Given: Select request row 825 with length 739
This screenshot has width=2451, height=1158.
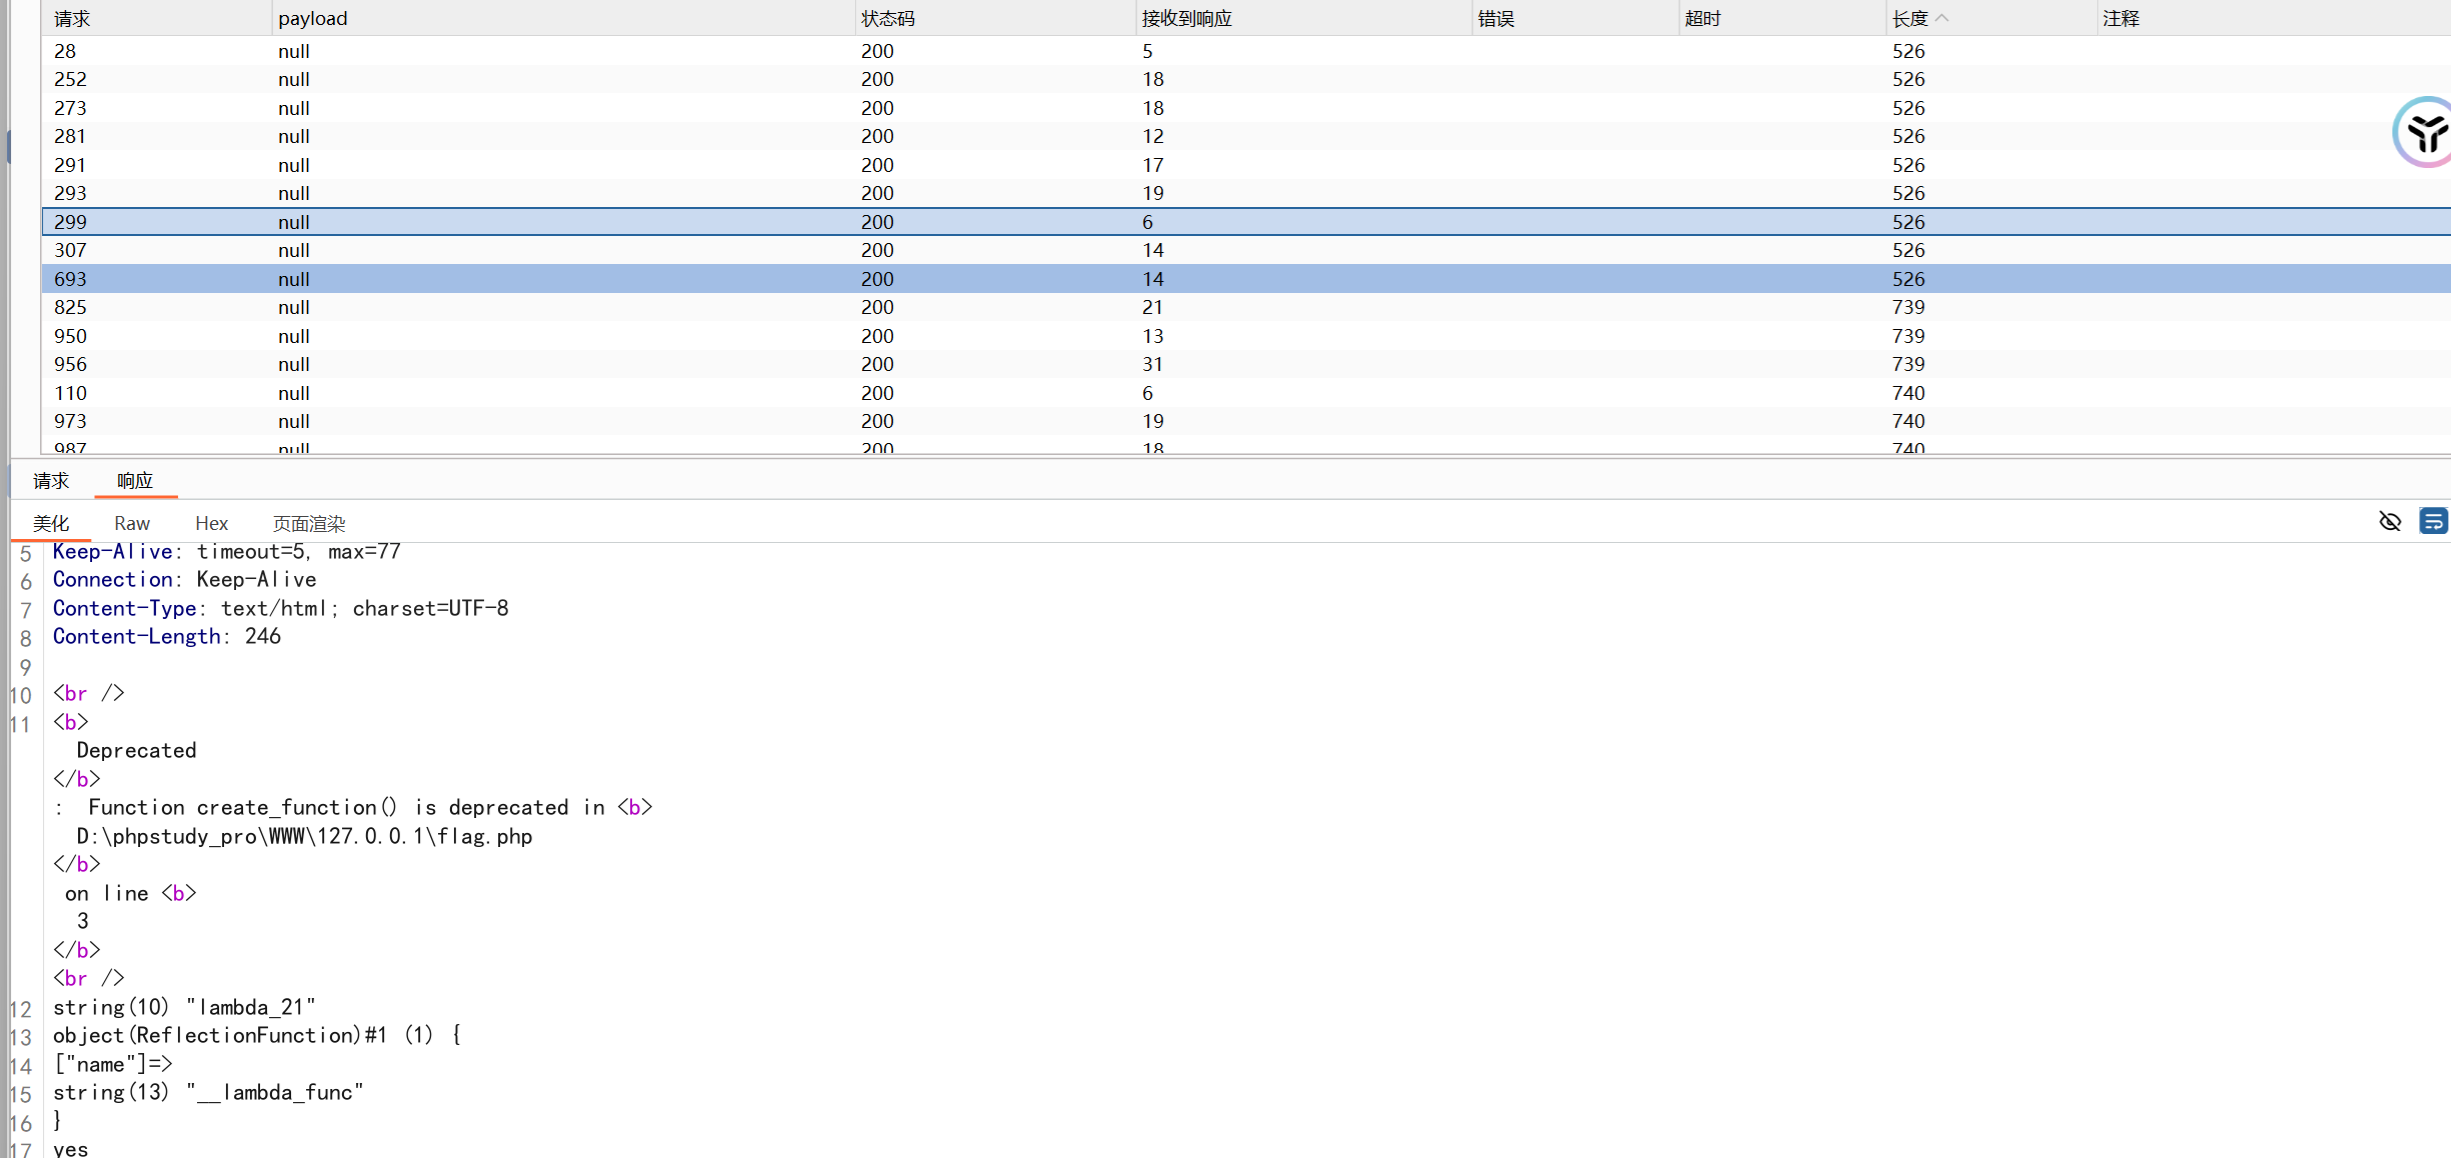Looking at the screenshot, I should 70,307.
